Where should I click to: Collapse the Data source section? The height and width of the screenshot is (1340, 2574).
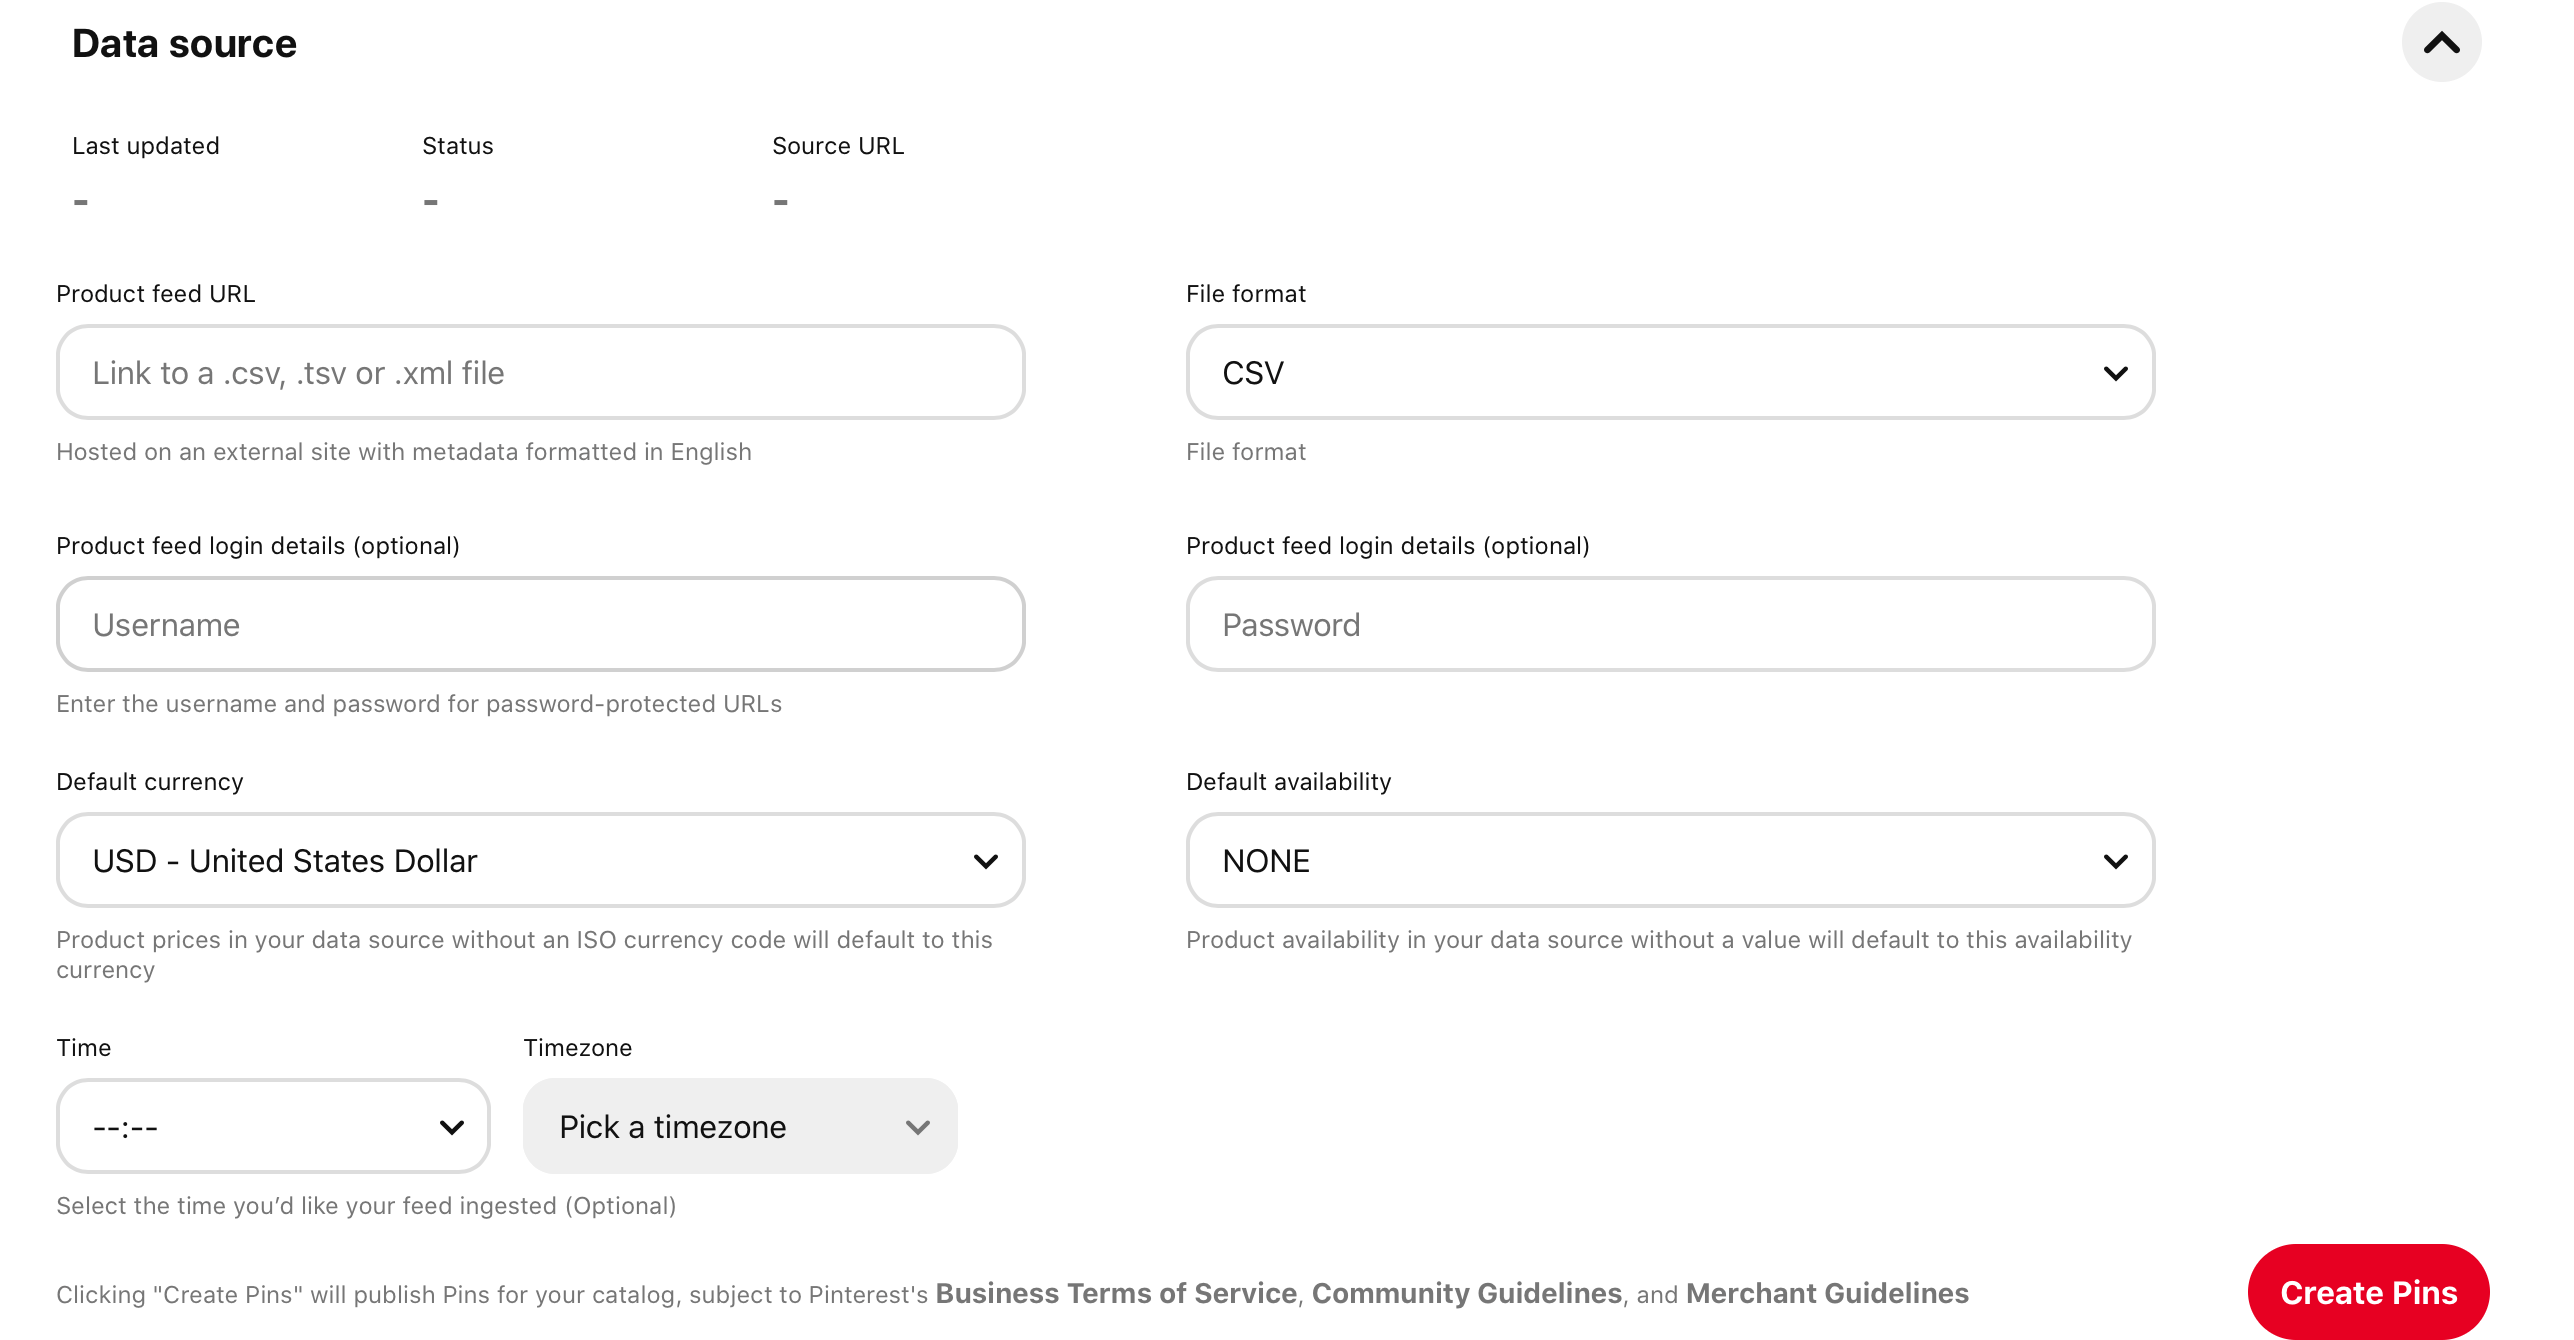click(2442, 42)
